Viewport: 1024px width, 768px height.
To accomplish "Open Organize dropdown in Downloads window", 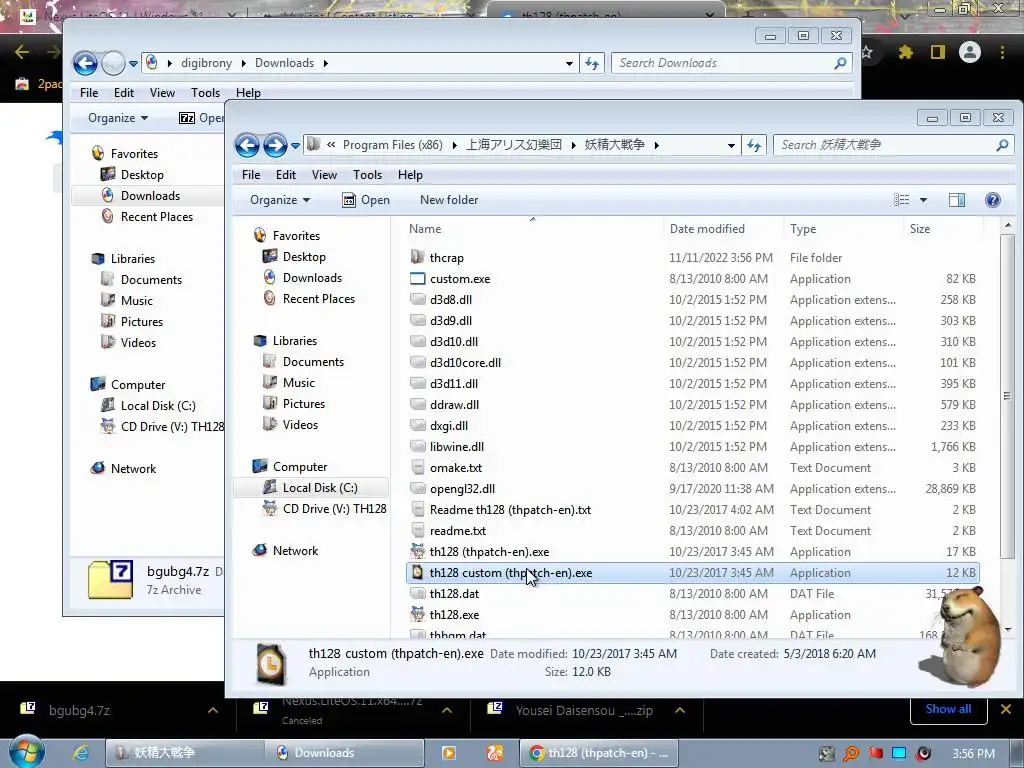I will (118, 118).
